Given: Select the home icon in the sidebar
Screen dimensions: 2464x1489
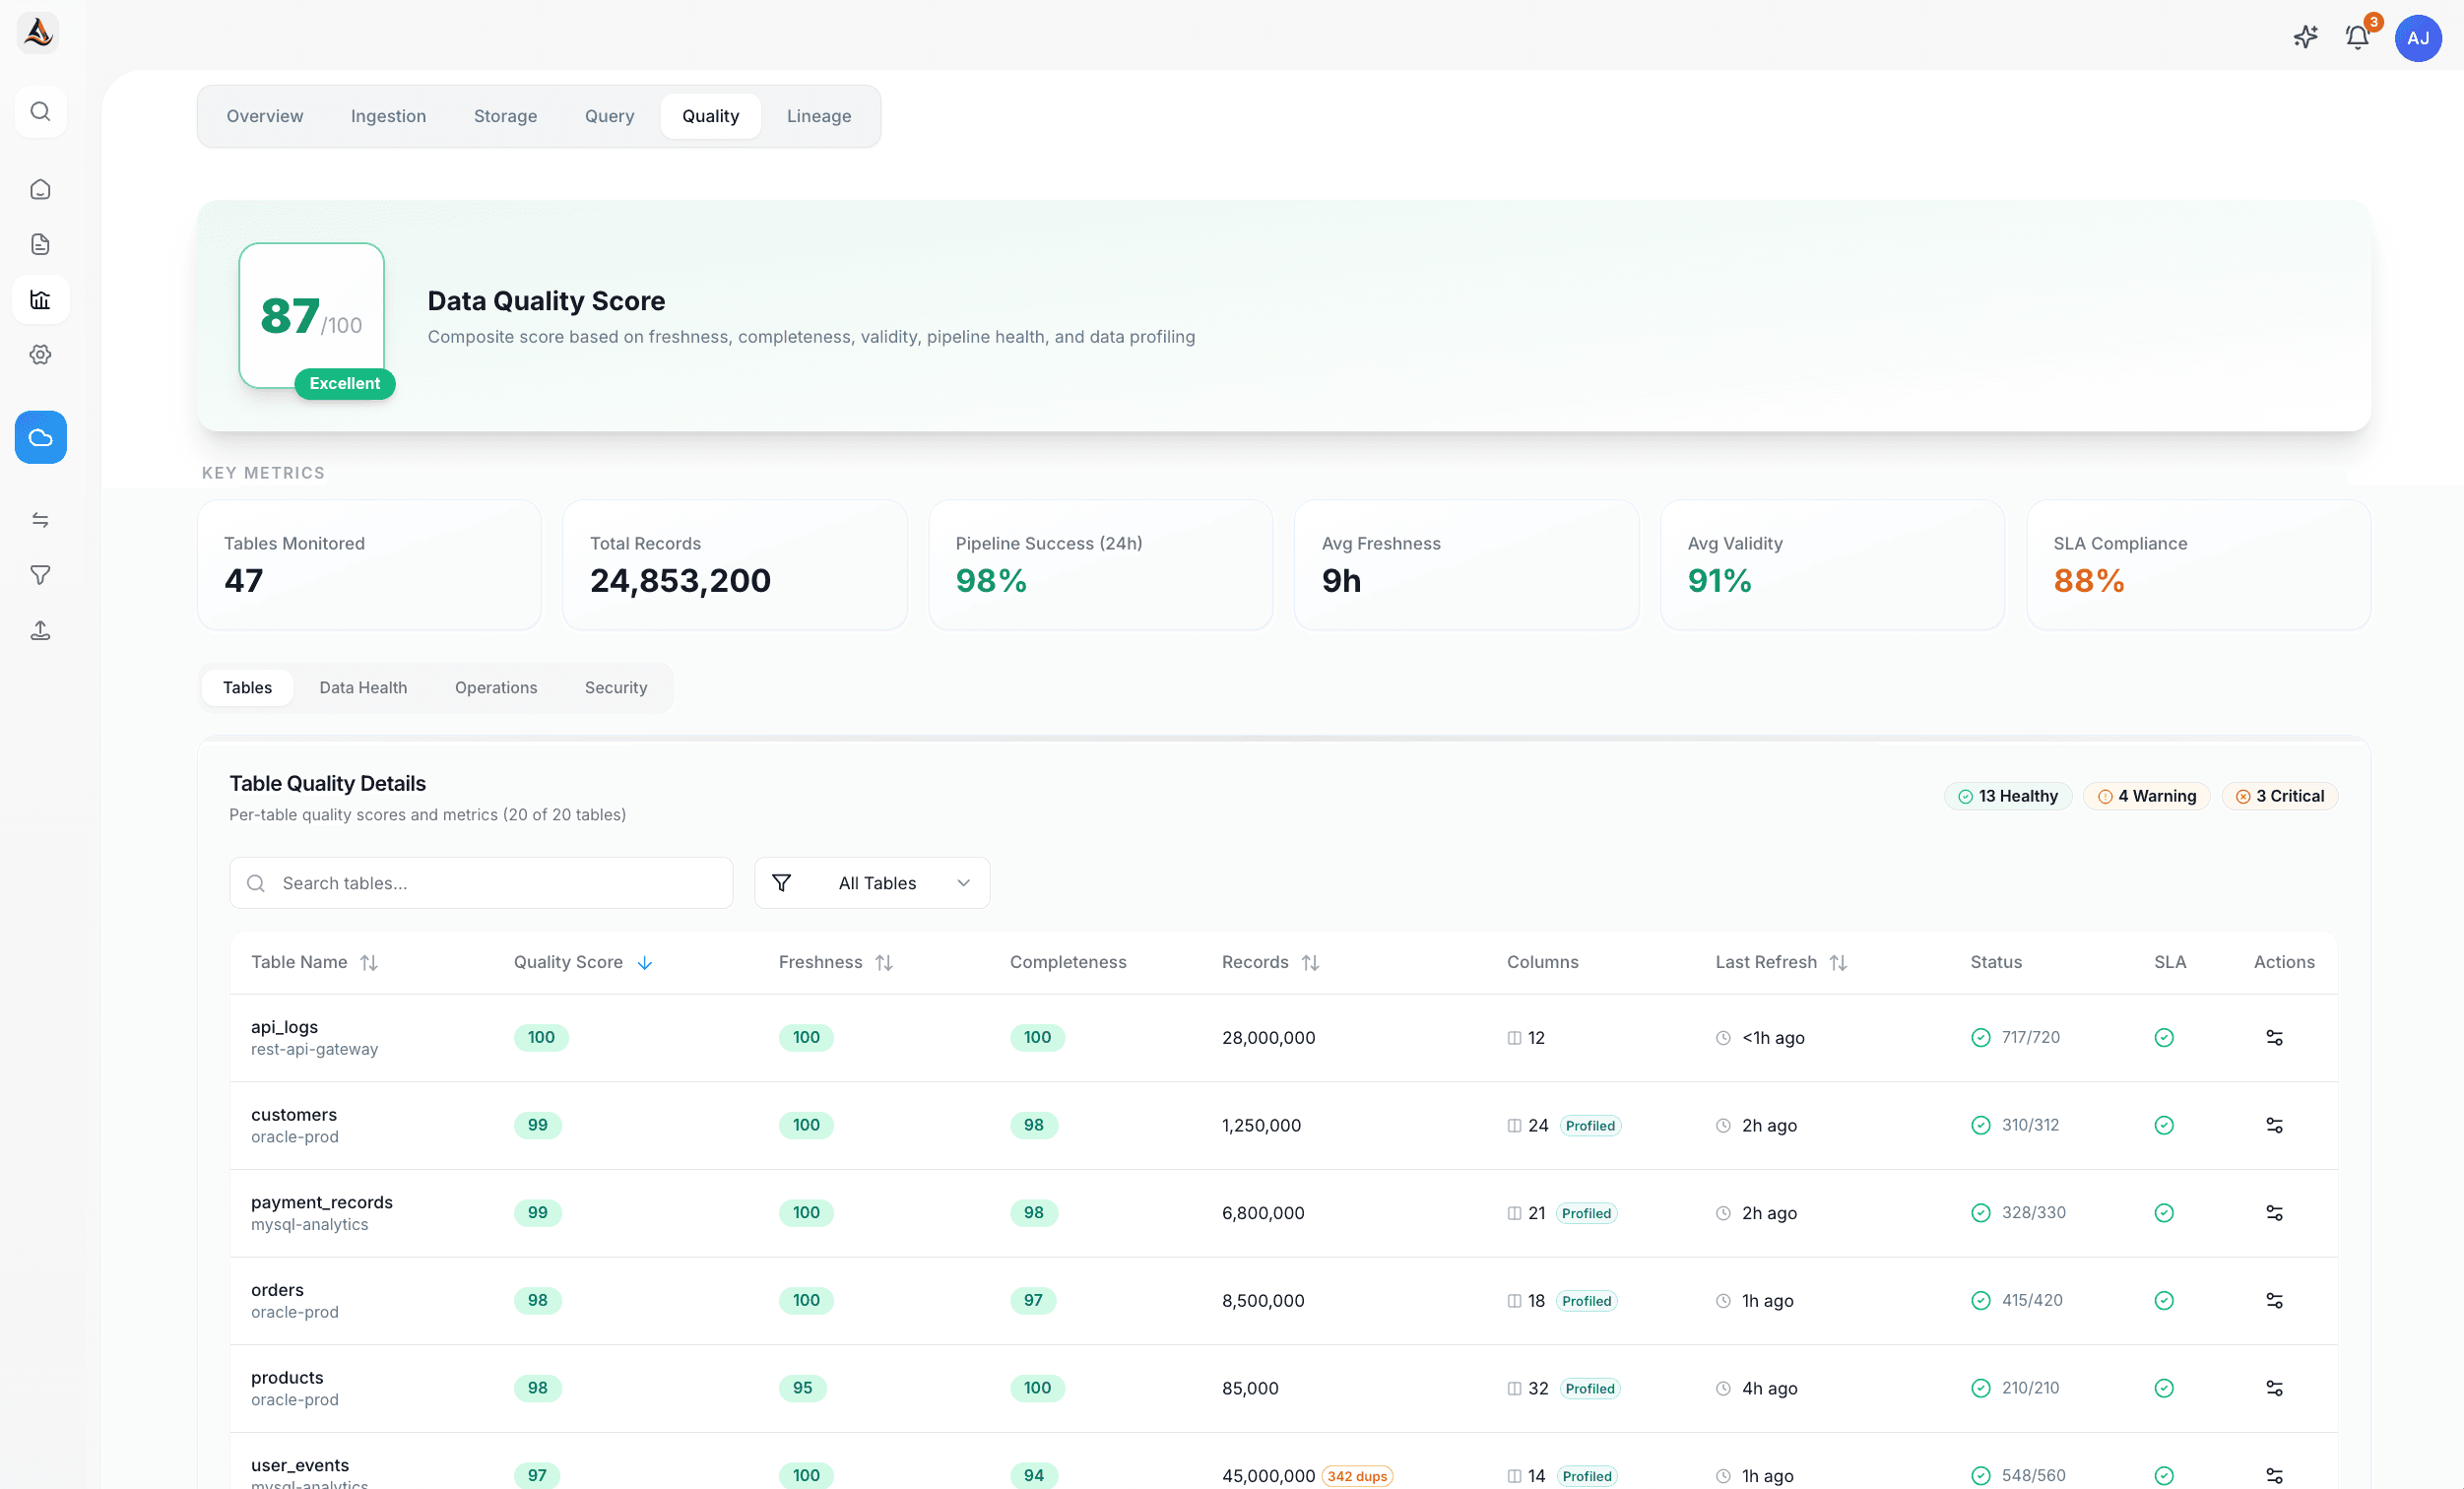Looking at the screenshot, I should point(40,188).
